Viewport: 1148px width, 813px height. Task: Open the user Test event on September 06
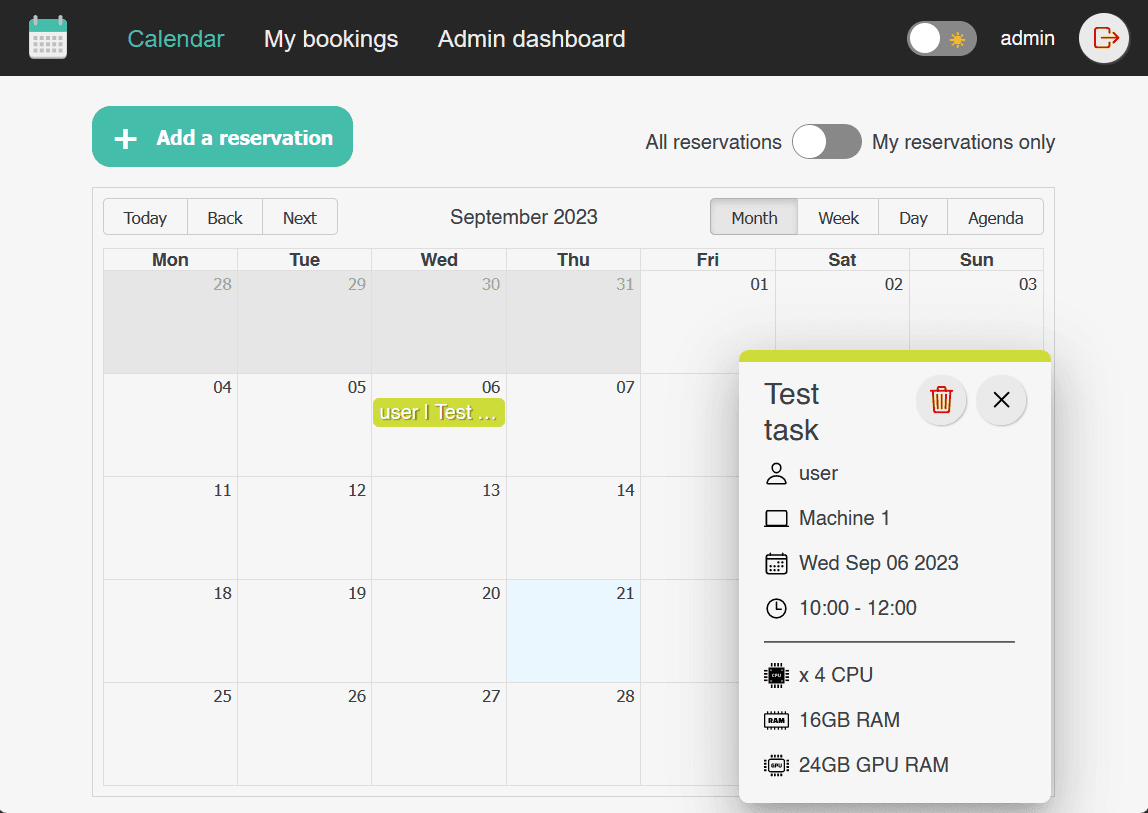point(438,411)
